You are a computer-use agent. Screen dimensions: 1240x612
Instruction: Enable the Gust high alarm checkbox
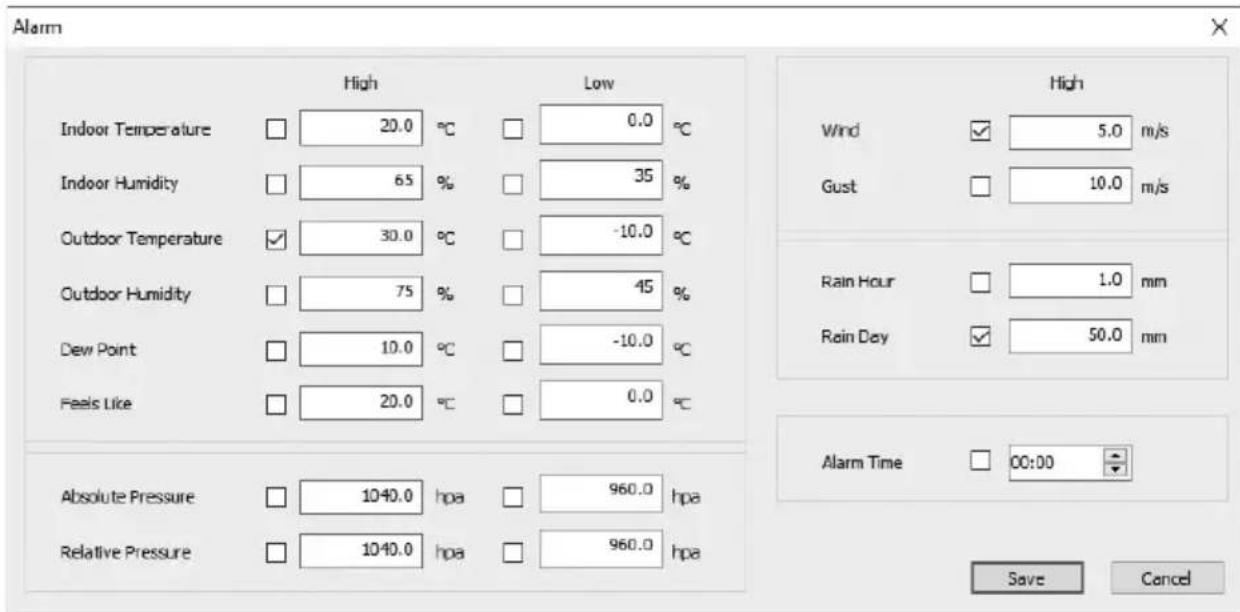pos(982,185)
